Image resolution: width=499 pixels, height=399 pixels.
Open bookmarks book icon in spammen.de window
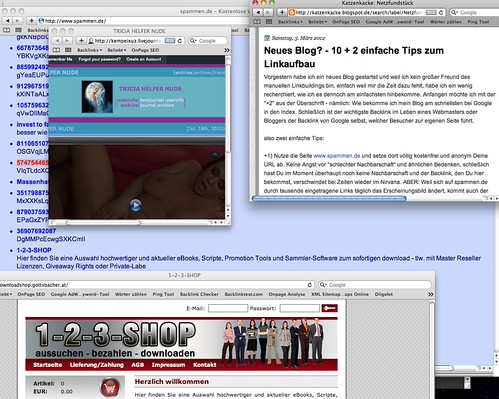click(6, 30)
